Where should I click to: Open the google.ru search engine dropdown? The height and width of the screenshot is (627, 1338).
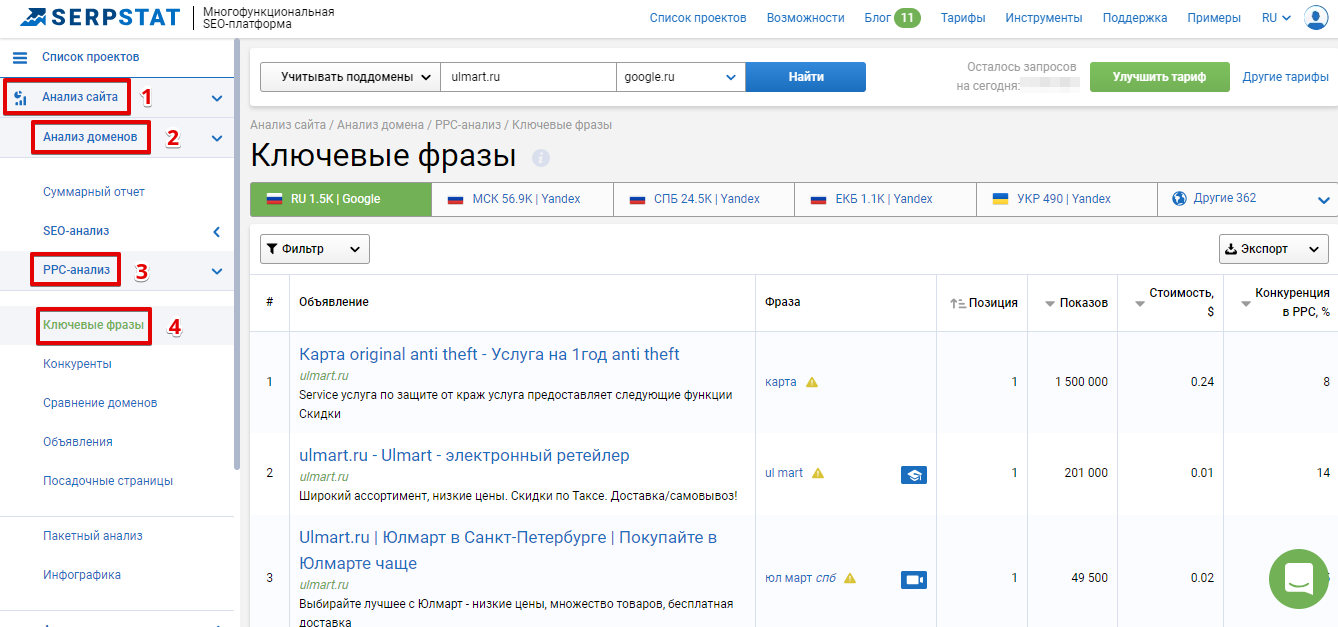681,77
